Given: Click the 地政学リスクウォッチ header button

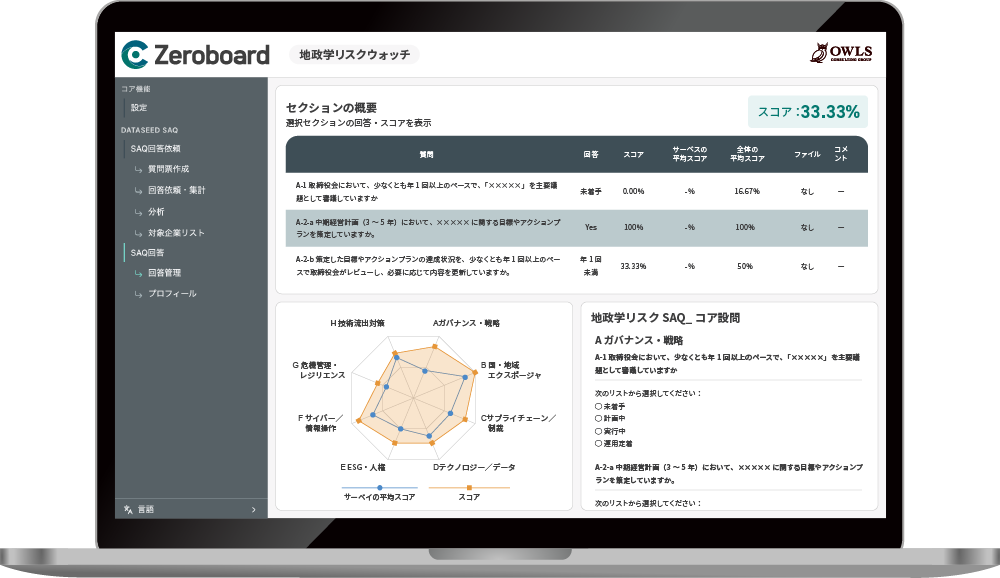Looking at the screenshot, I should click(355, 55).
